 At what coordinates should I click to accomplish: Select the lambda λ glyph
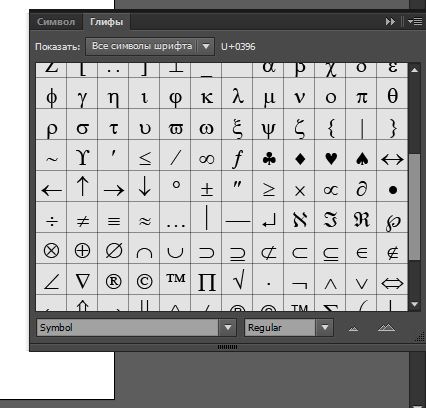tap(238, 94)
